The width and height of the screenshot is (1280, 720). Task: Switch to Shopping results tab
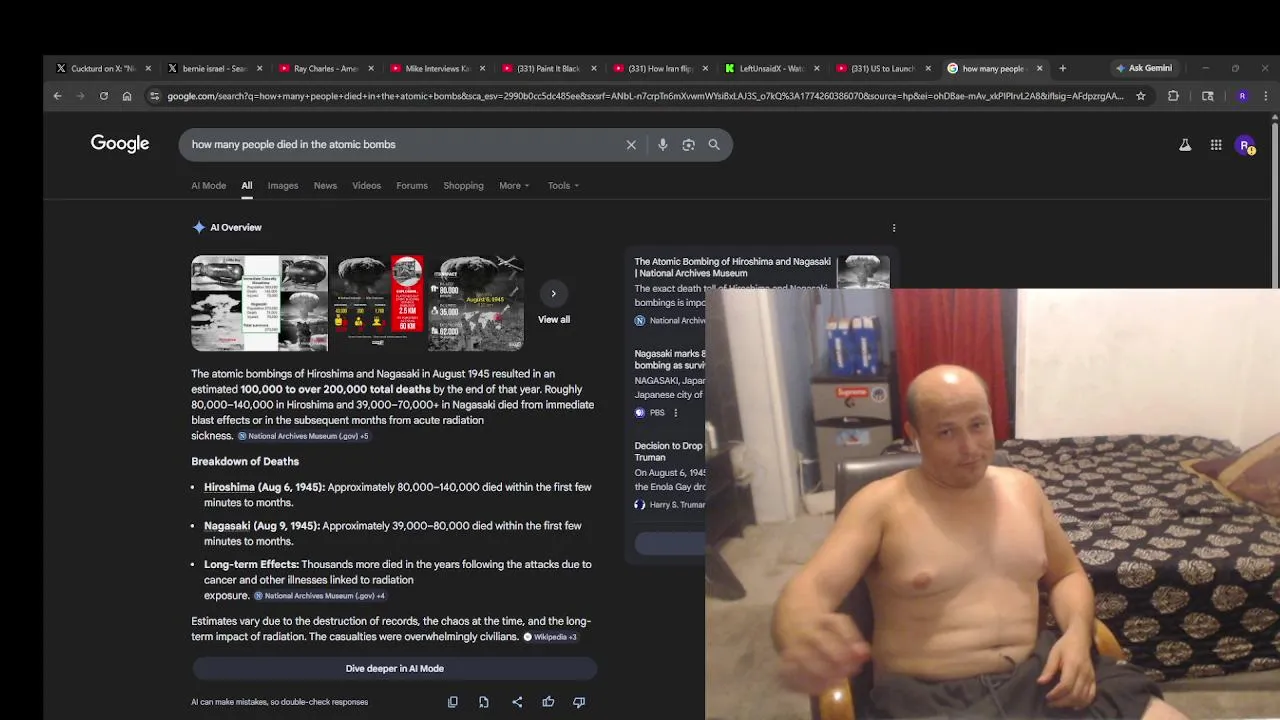pos(463,186)
